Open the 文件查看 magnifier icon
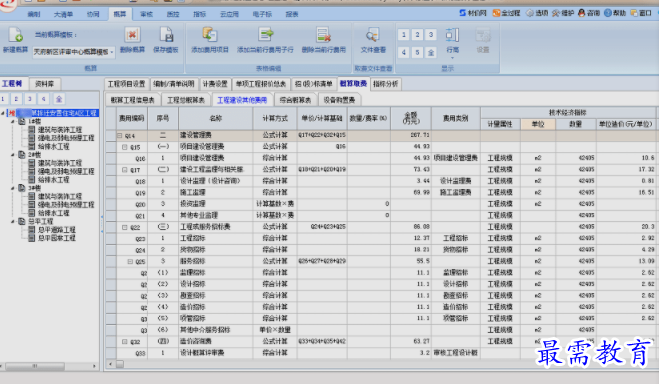Viewport: 659px width, 384px height. 372,35
